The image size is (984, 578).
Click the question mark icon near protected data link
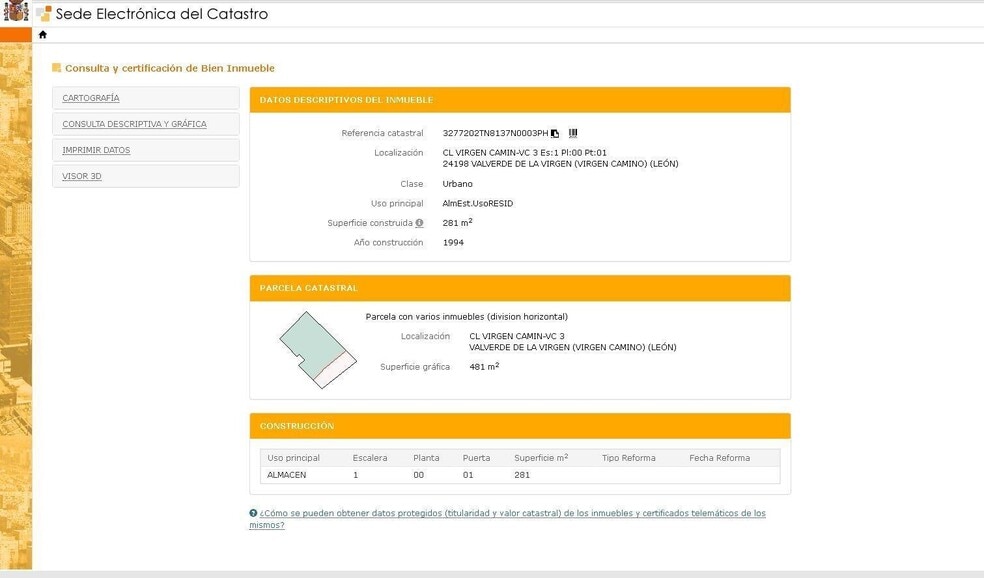253,512
